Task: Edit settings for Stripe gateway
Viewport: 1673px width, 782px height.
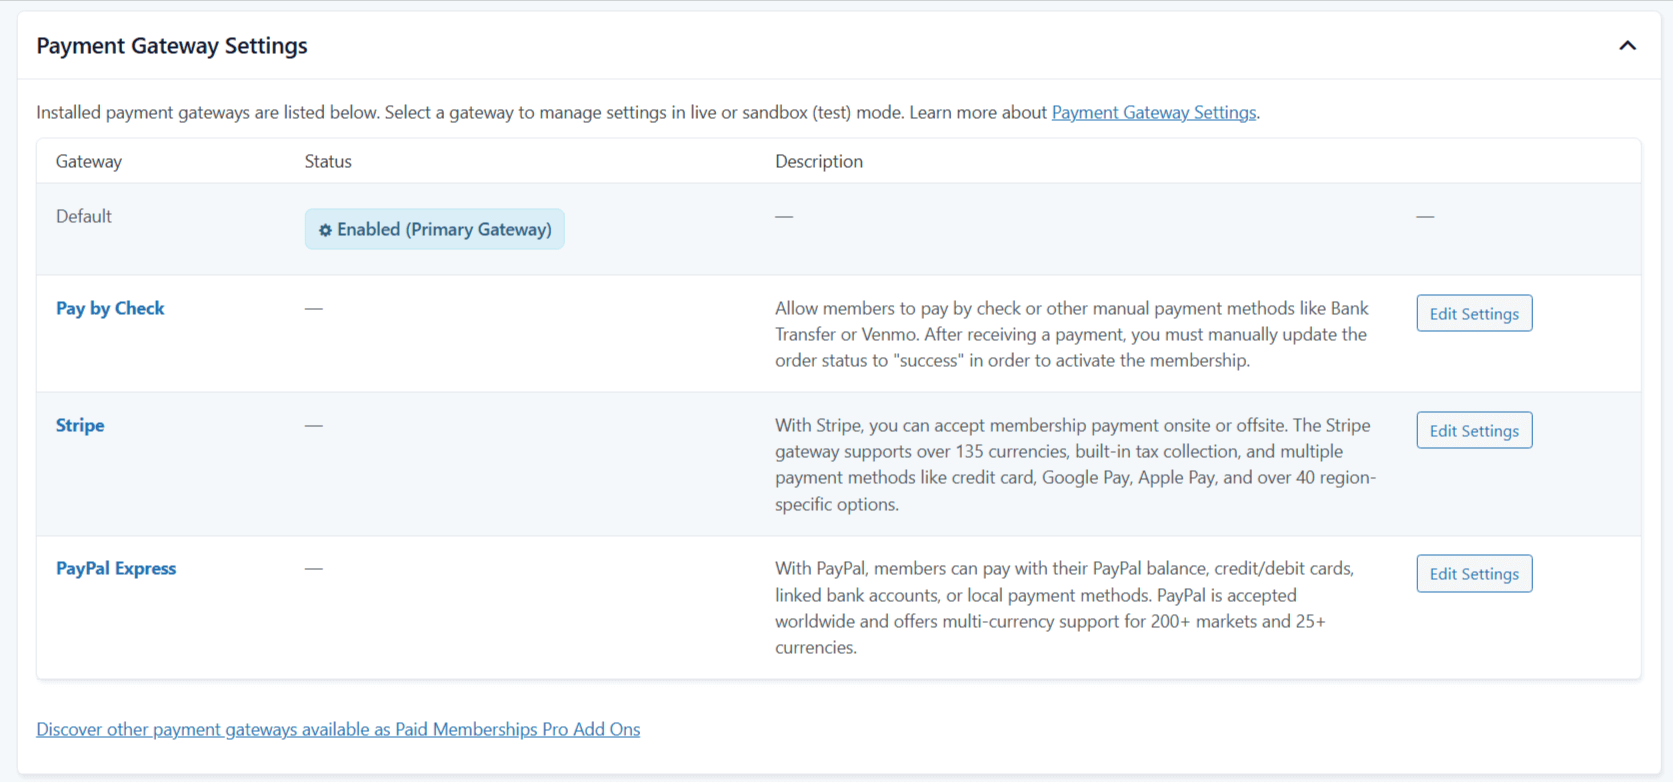Action: click(1473, 430)
